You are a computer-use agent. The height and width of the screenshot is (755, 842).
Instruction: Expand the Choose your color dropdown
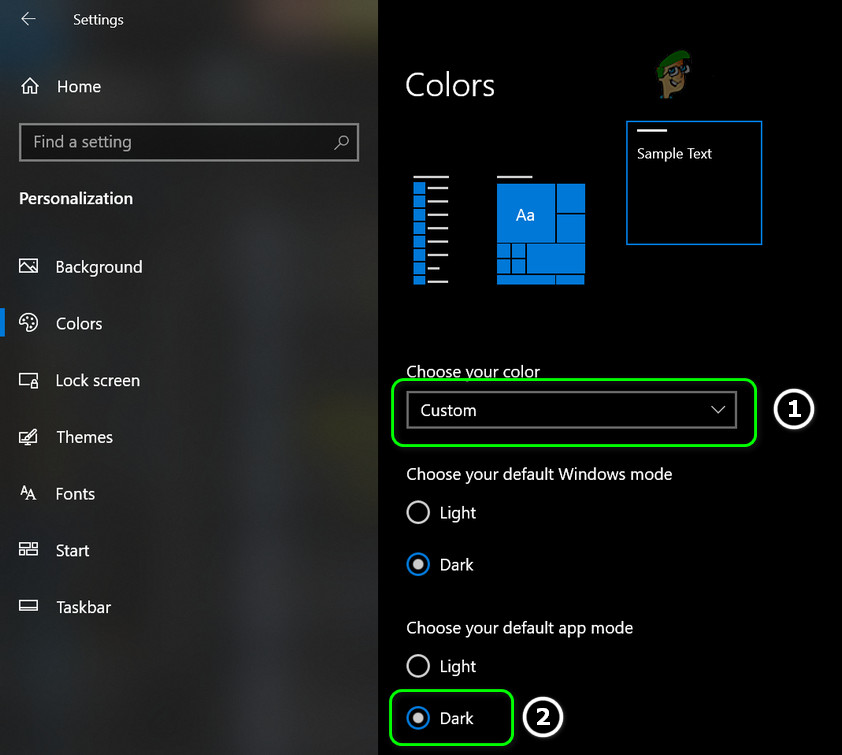(x=571, y=410)
